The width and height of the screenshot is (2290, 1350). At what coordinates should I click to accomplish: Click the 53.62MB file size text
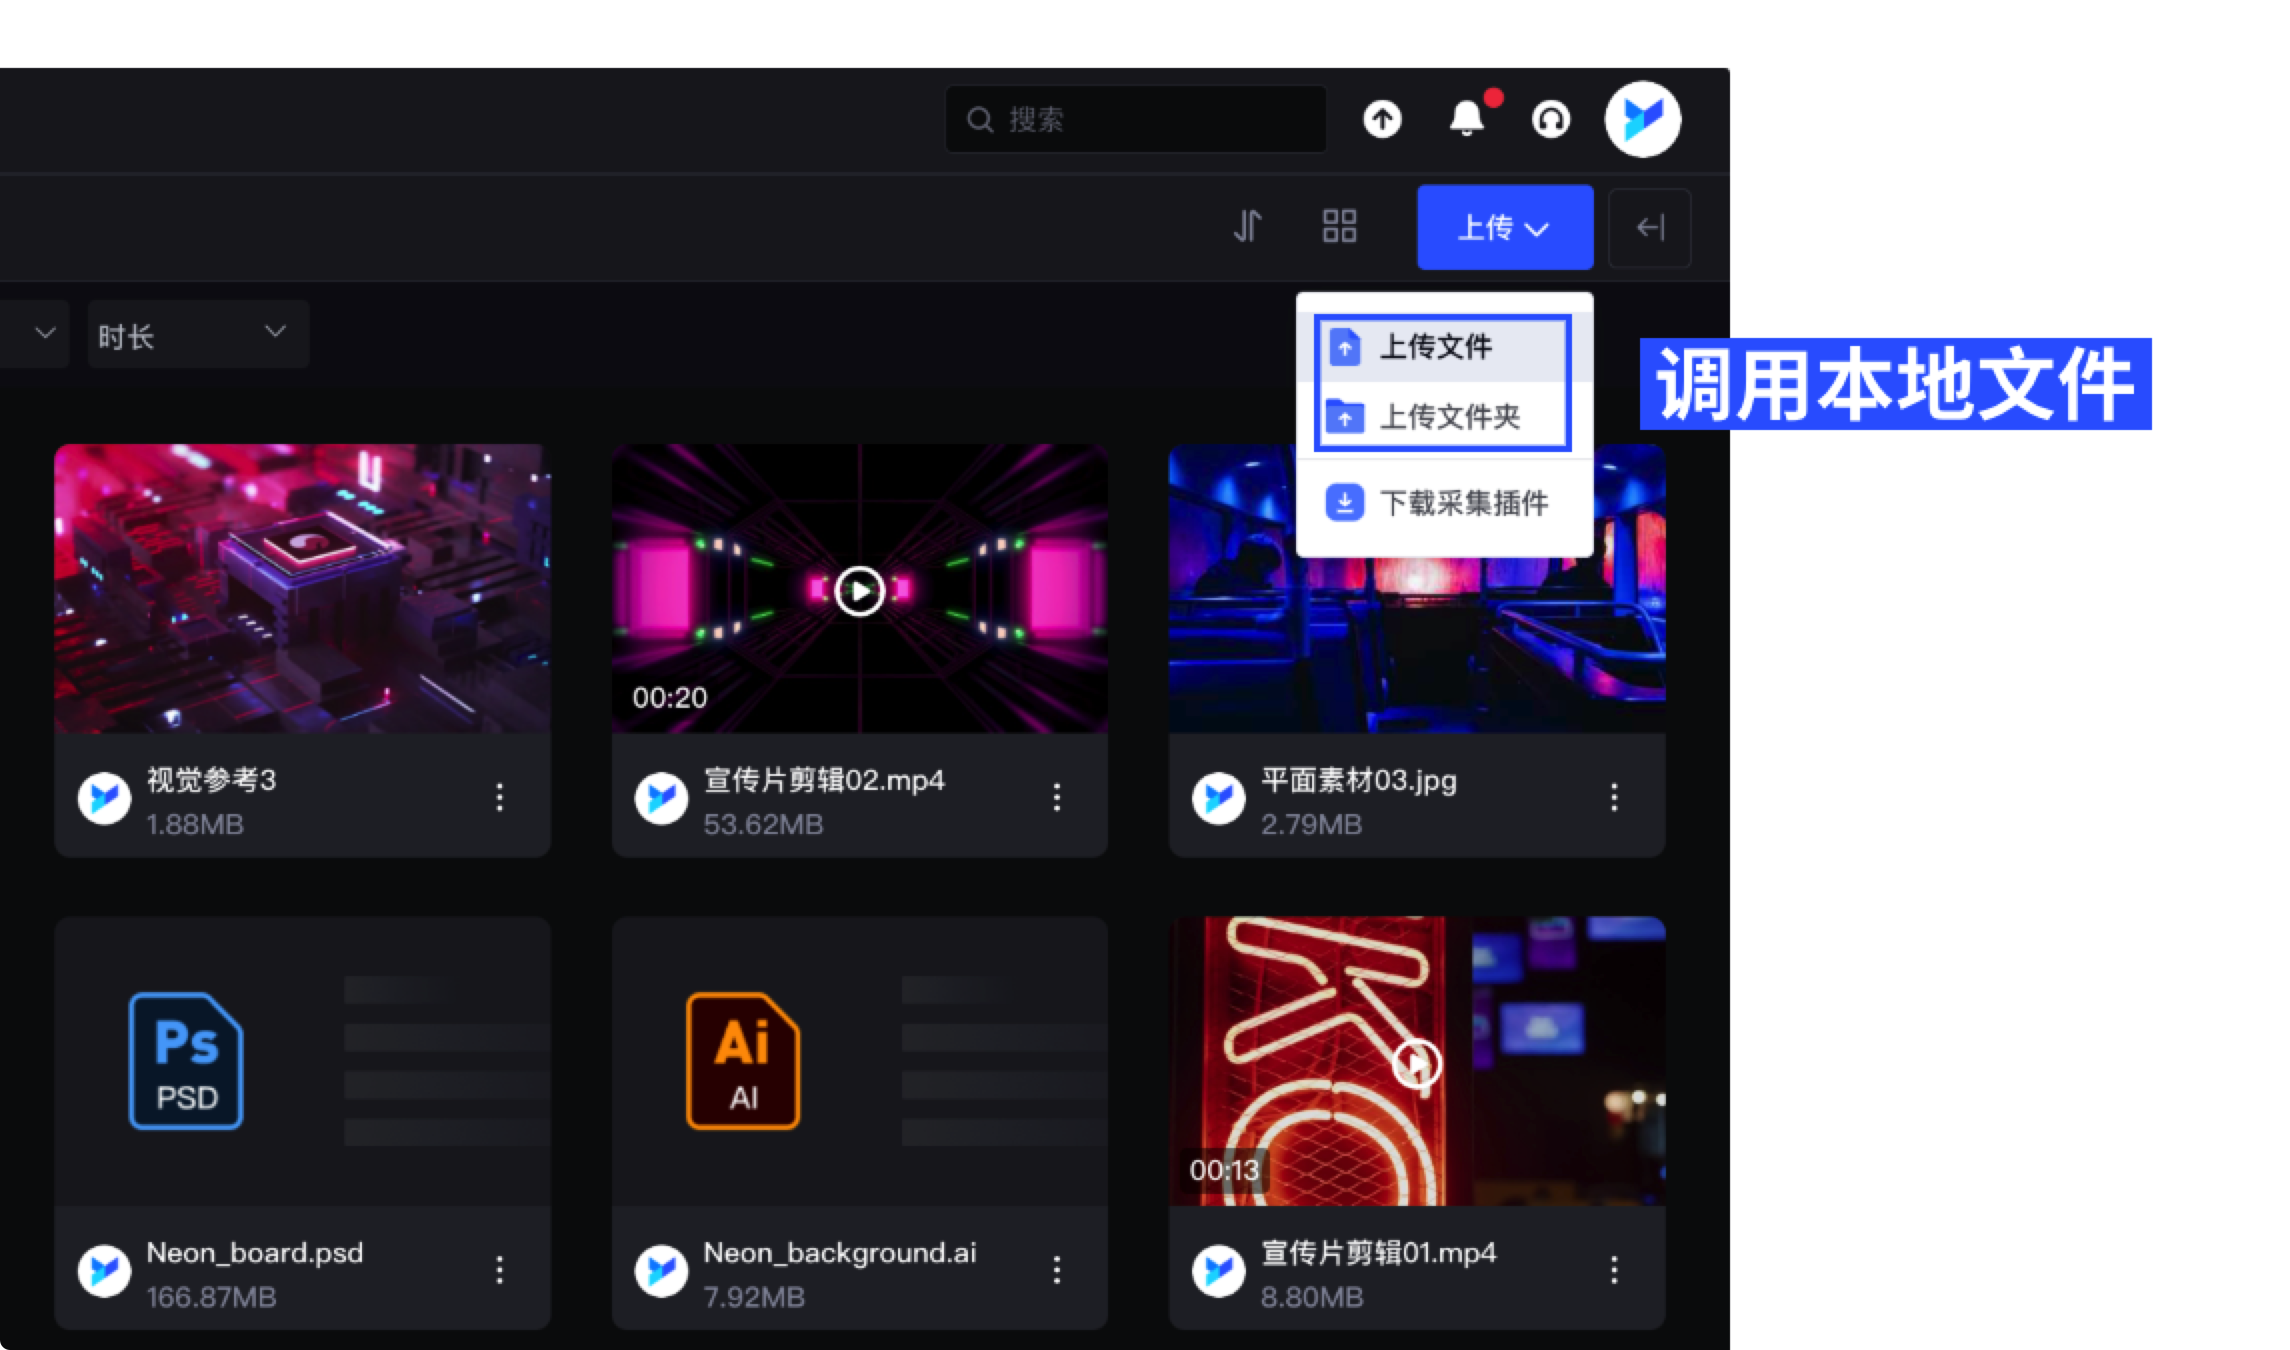[x=763, y=824]
